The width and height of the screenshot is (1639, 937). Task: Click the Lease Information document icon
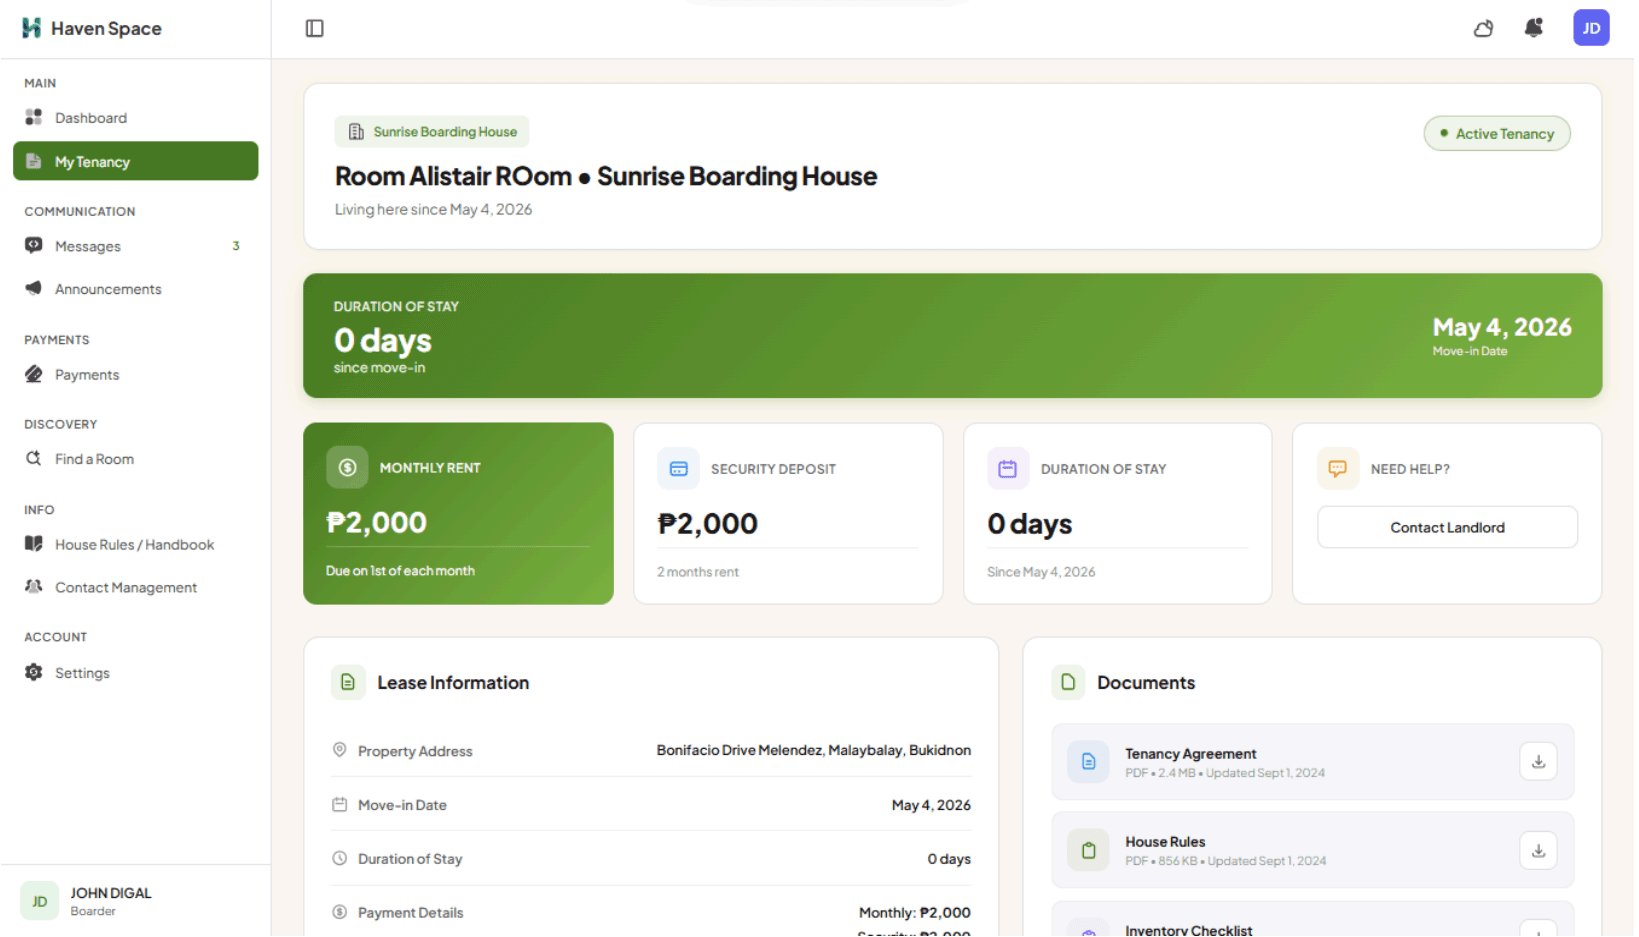tap(348, 683)
